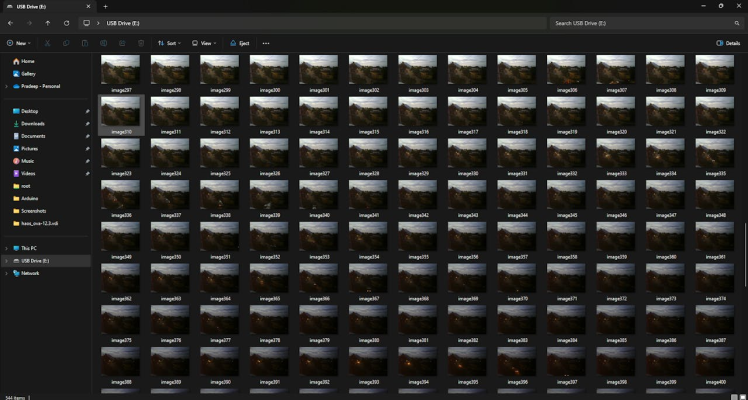Select the image400 thumbnail
The height and width of the screenshot is (400, 748).
pyautogui.click(x=715, y=361)
